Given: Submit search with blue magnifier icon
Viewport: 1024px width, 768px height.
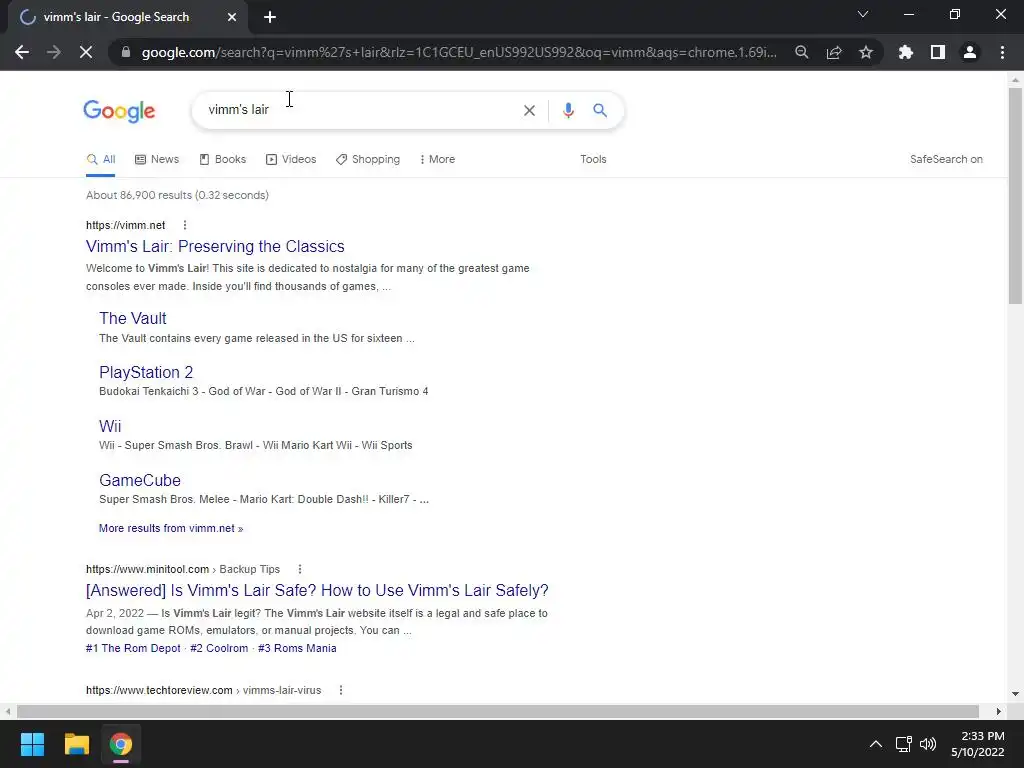Looking at the screenshot, I should [600, 110].
